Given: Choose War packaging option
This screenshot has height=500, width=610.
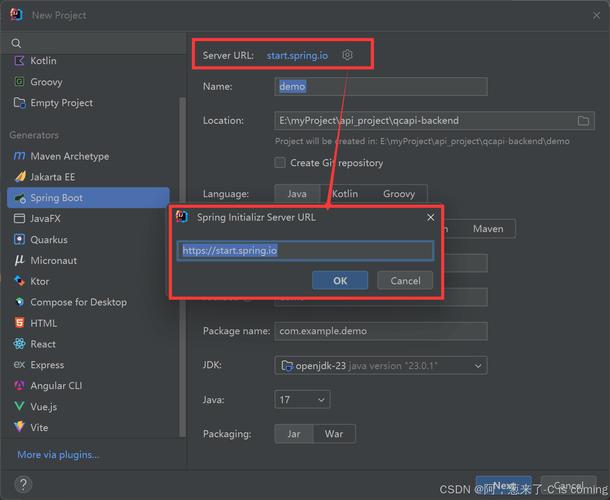Looking at the screenshot, I should pos(333,434).
